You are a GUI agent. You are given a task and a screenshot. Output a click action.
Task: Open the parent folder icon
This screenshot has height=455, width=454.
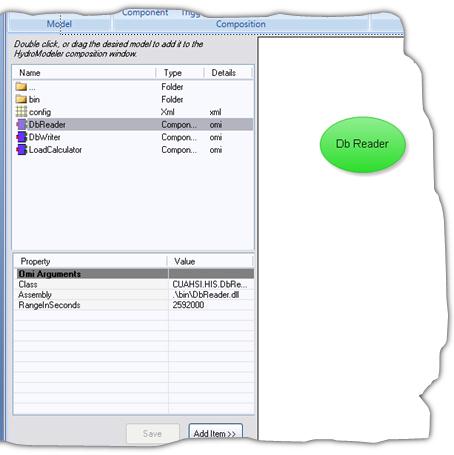pyautogui.click(x=21, y=87)
